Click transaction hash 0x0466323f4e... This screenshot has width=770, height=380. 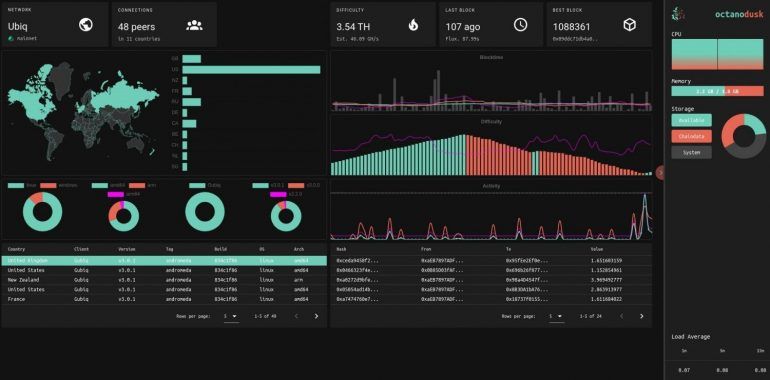point(358,270)
